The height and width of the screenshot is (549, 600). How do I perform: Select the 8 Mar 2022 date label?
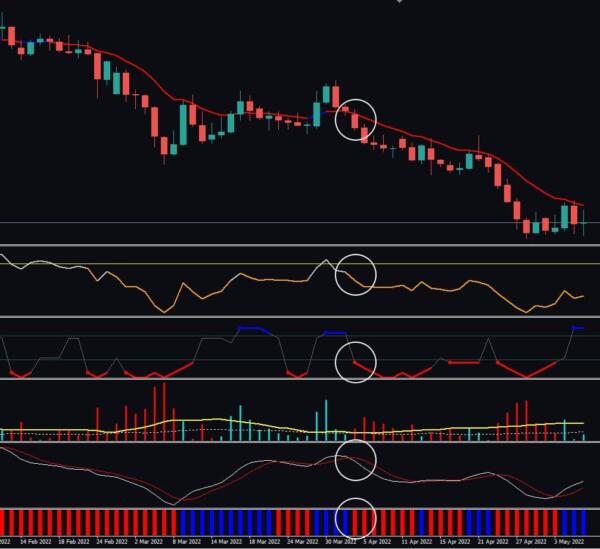[x=186, y=542]
